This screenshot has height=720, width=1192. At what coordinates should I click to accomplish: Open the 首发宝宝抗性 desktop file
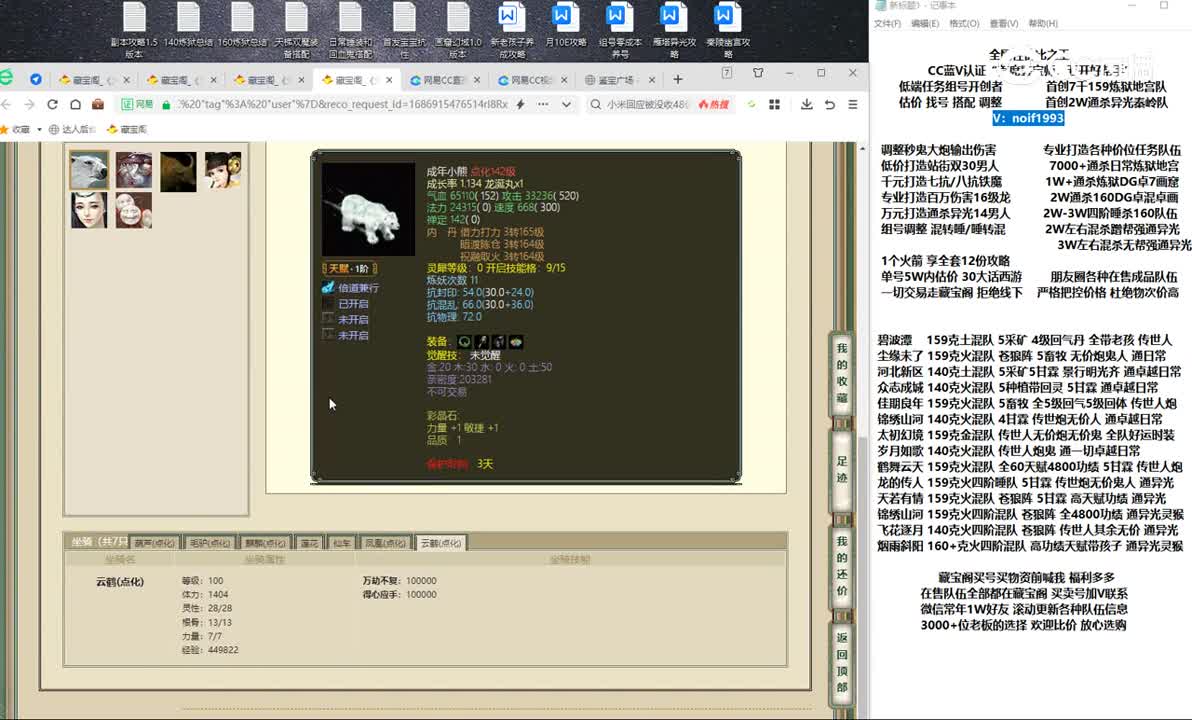click(x=404, y=30)
